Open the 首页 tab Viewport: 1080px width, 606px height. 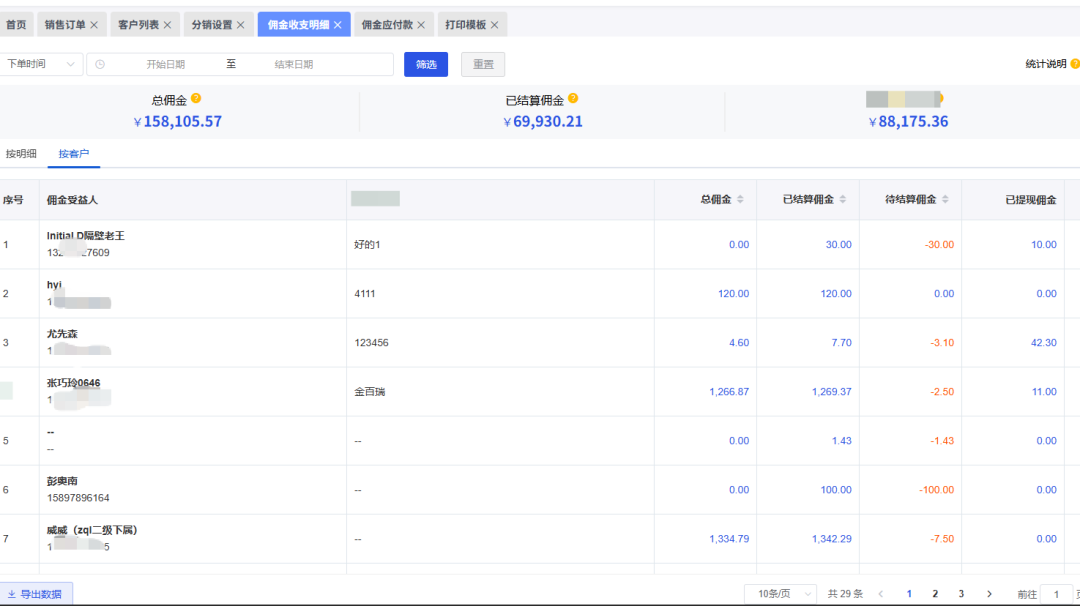pyautogui.click(x=16, y=25)
